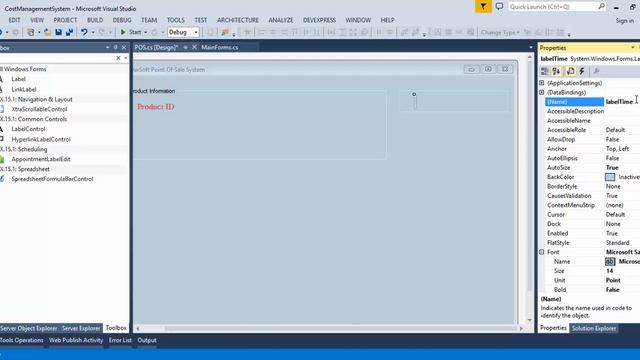The width and height of the screenshot is (640, 360).
Task: Collapse the All Windows Forms group
Action: click(23, 69)
